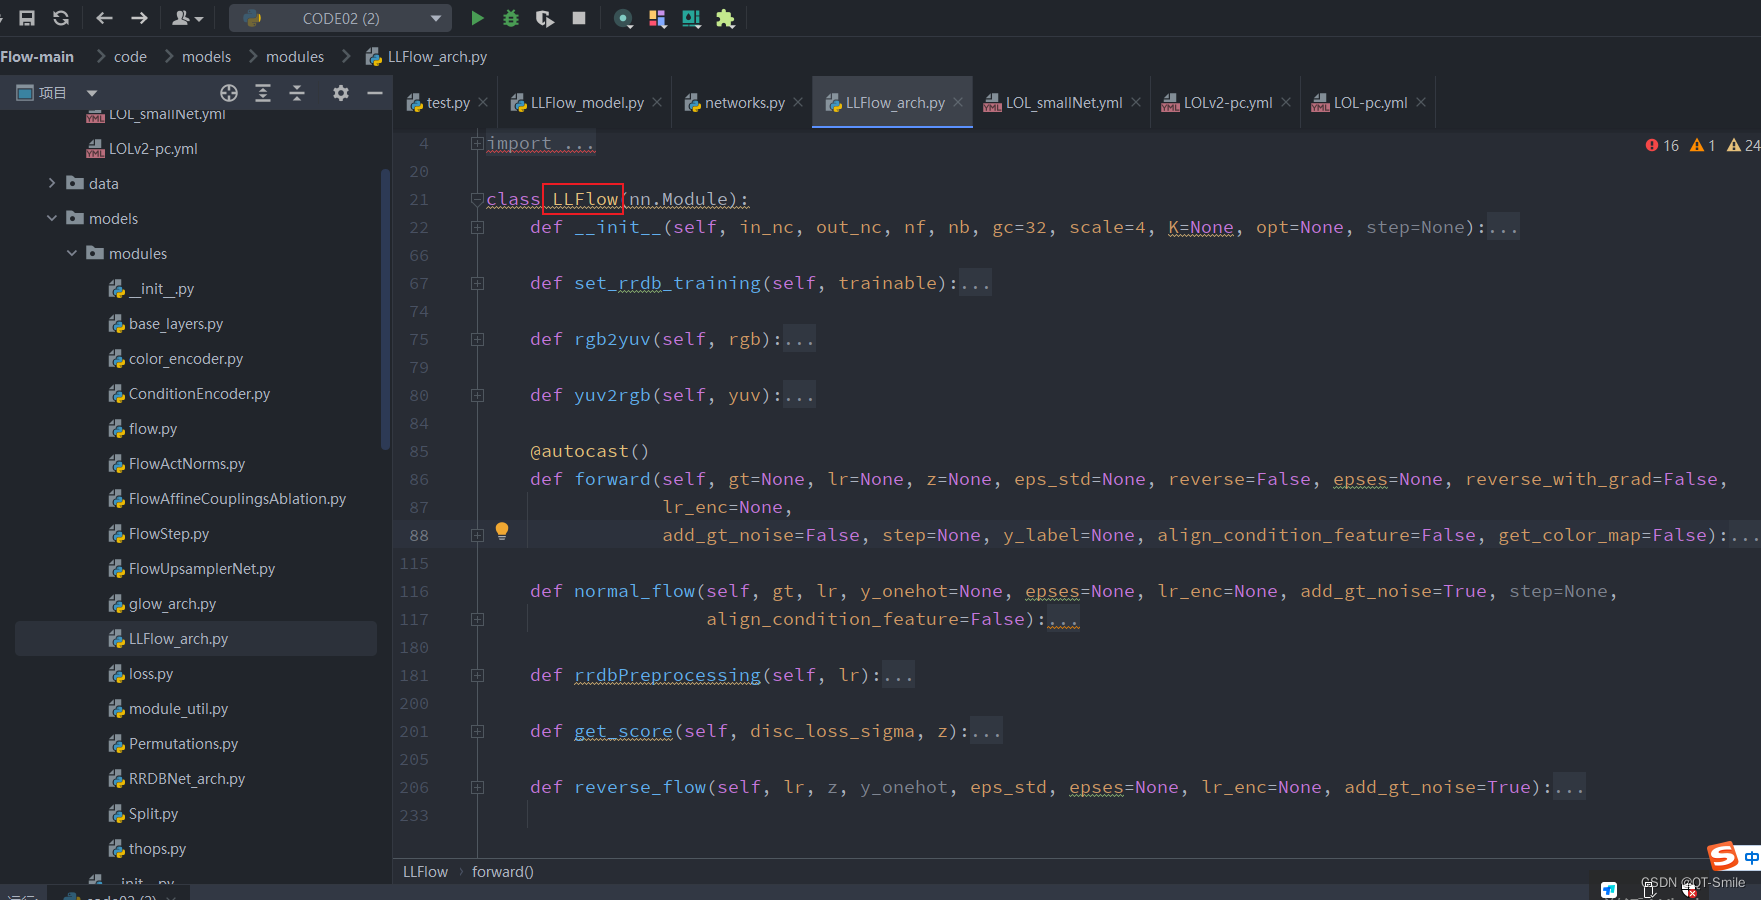Open the user account dropdown icon

(x=187, y=18)
